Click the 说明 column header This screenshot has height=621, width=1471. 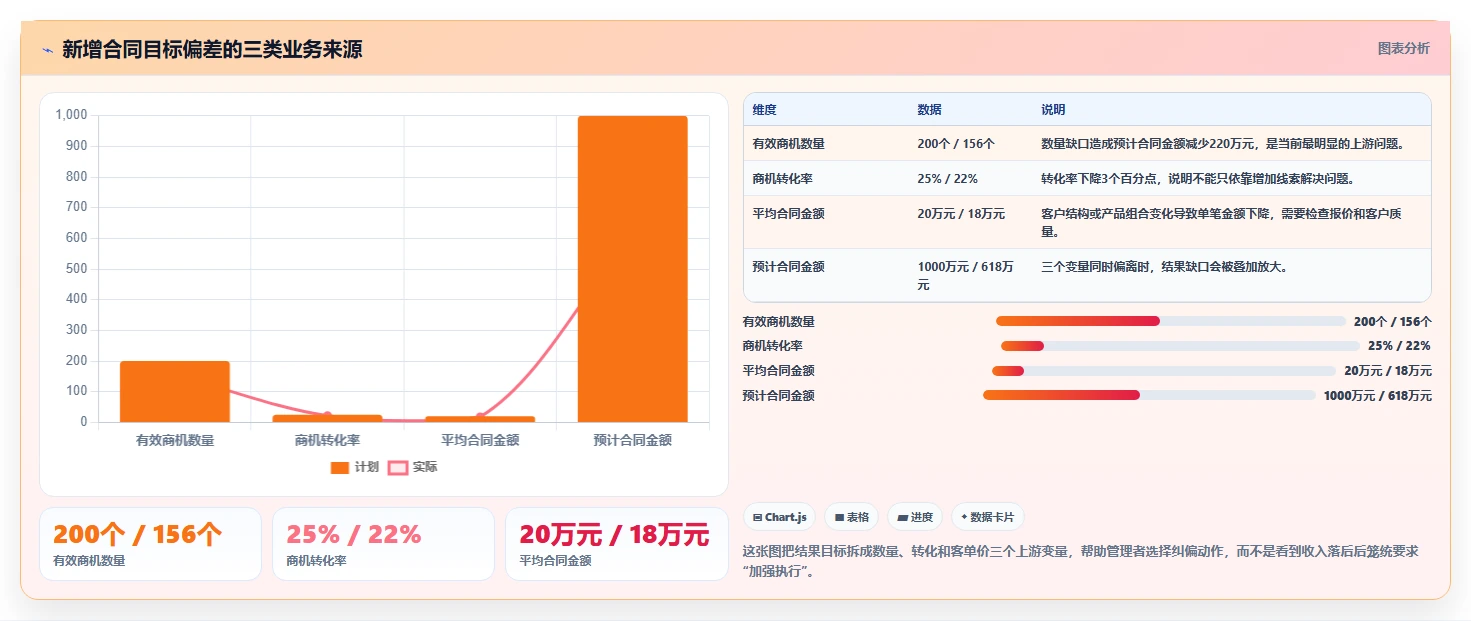click(x=1053, y=109)
